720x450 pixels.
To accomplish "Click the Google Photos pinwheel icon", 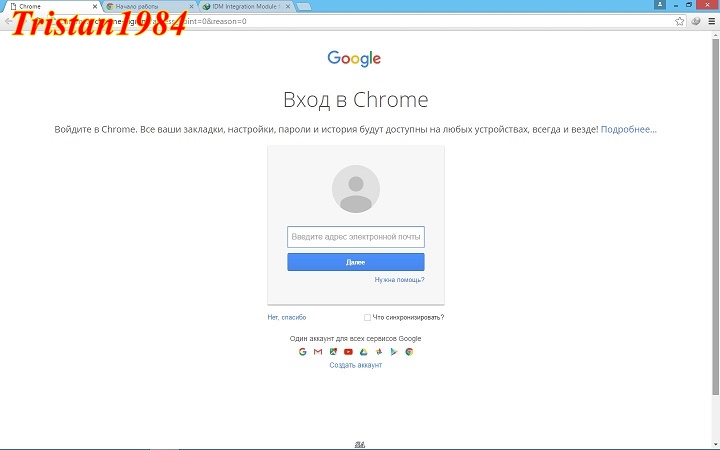I will tap(379, 352).
